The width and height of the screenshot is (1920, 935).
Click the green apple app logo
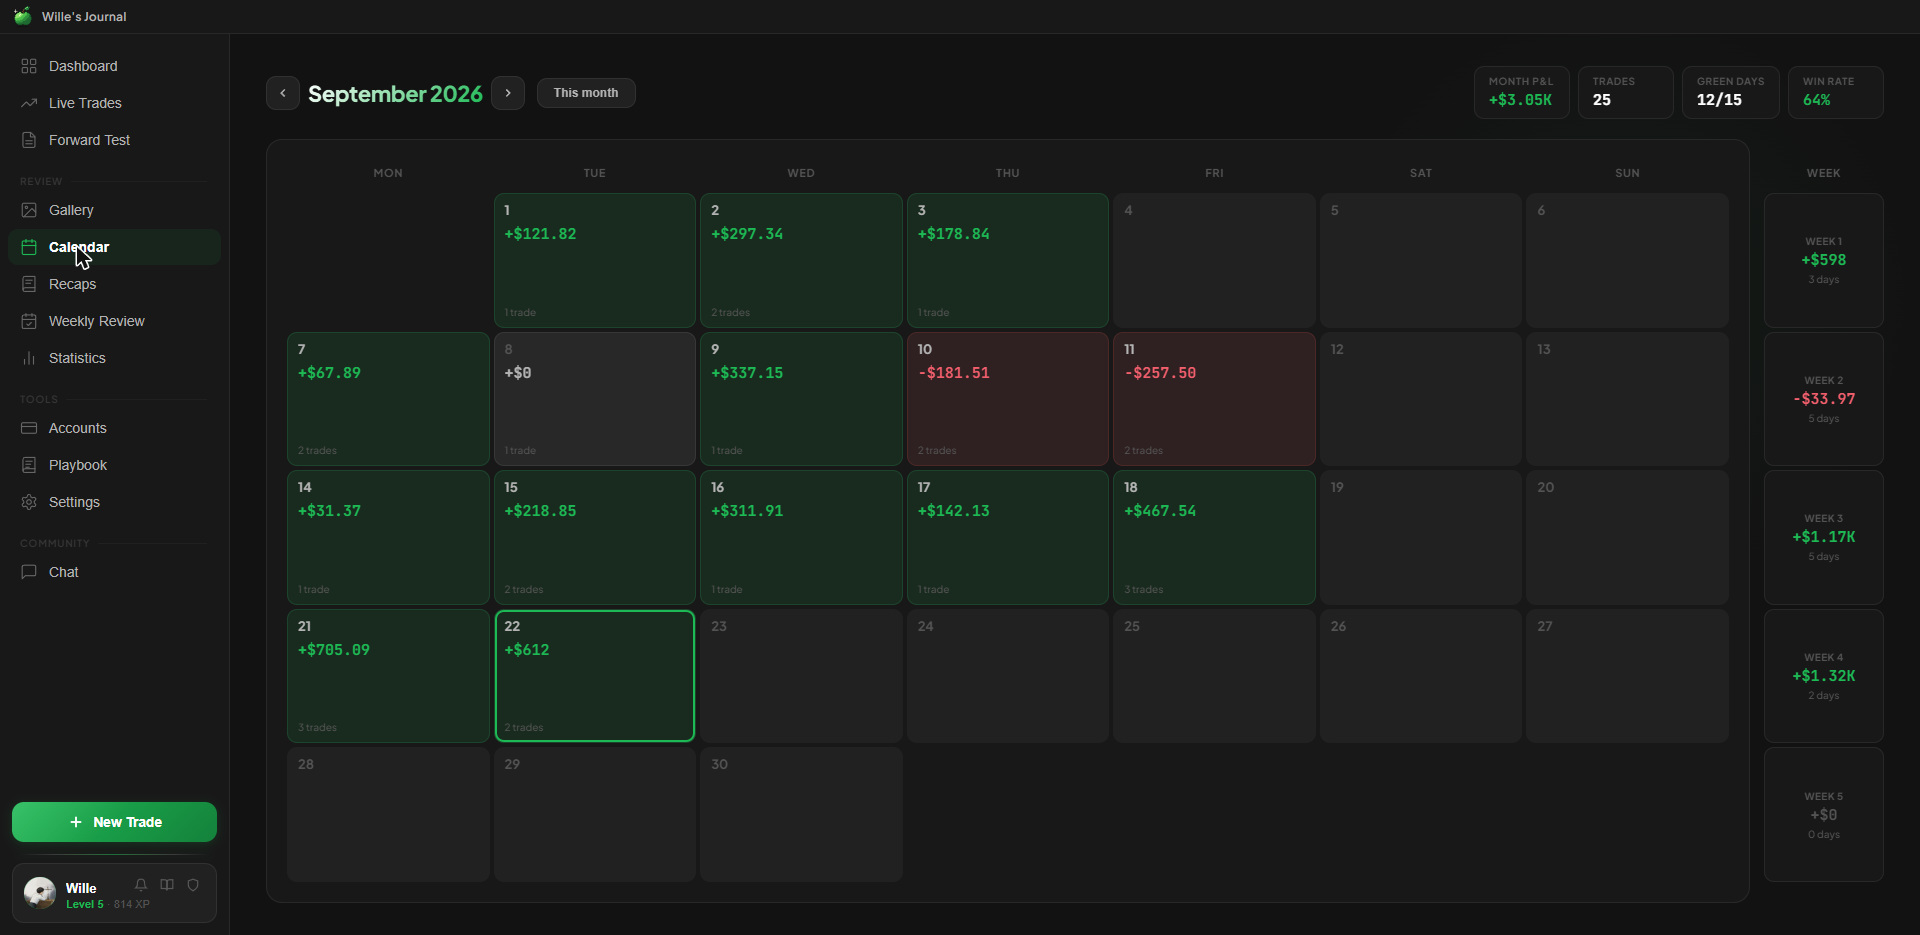(22, 16)
